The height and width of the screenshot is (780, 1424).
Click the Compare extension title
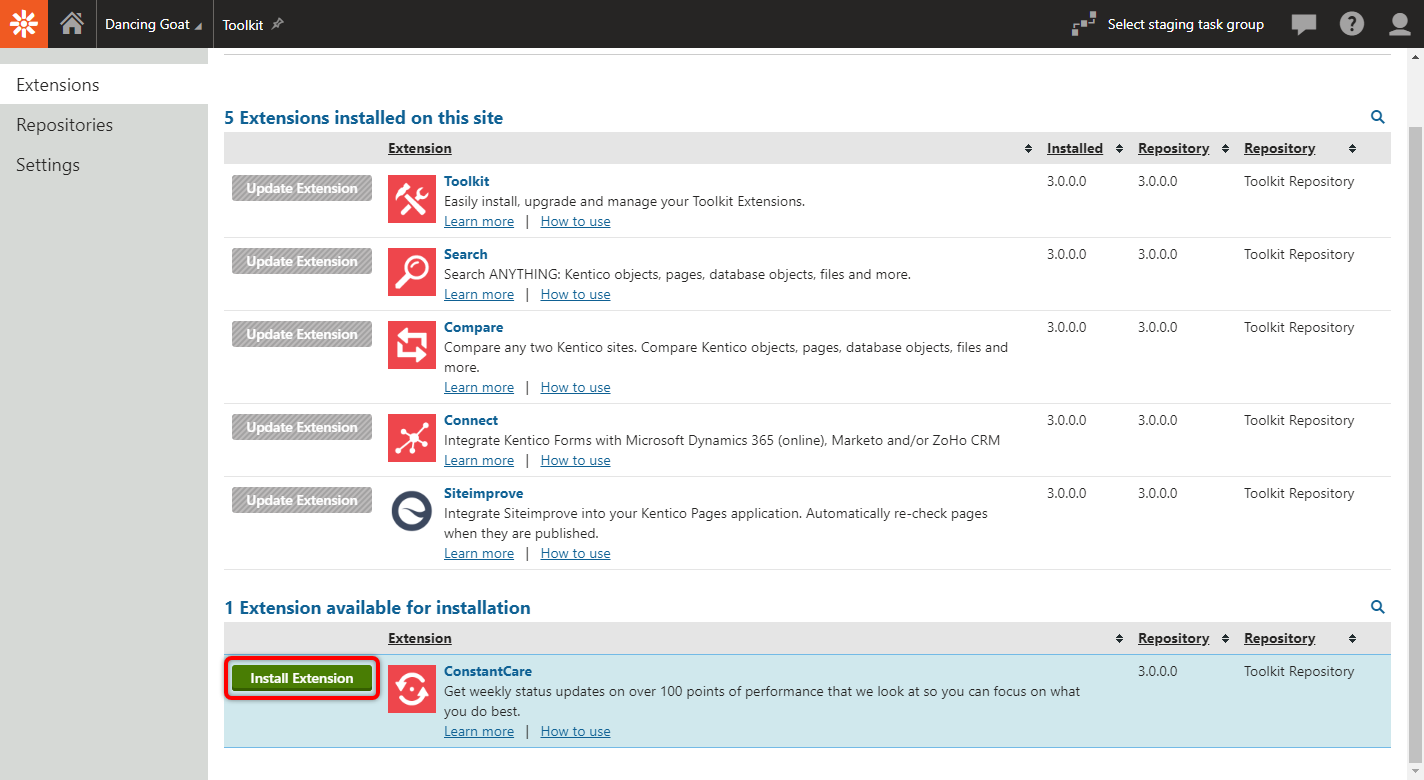coord(474,327)
